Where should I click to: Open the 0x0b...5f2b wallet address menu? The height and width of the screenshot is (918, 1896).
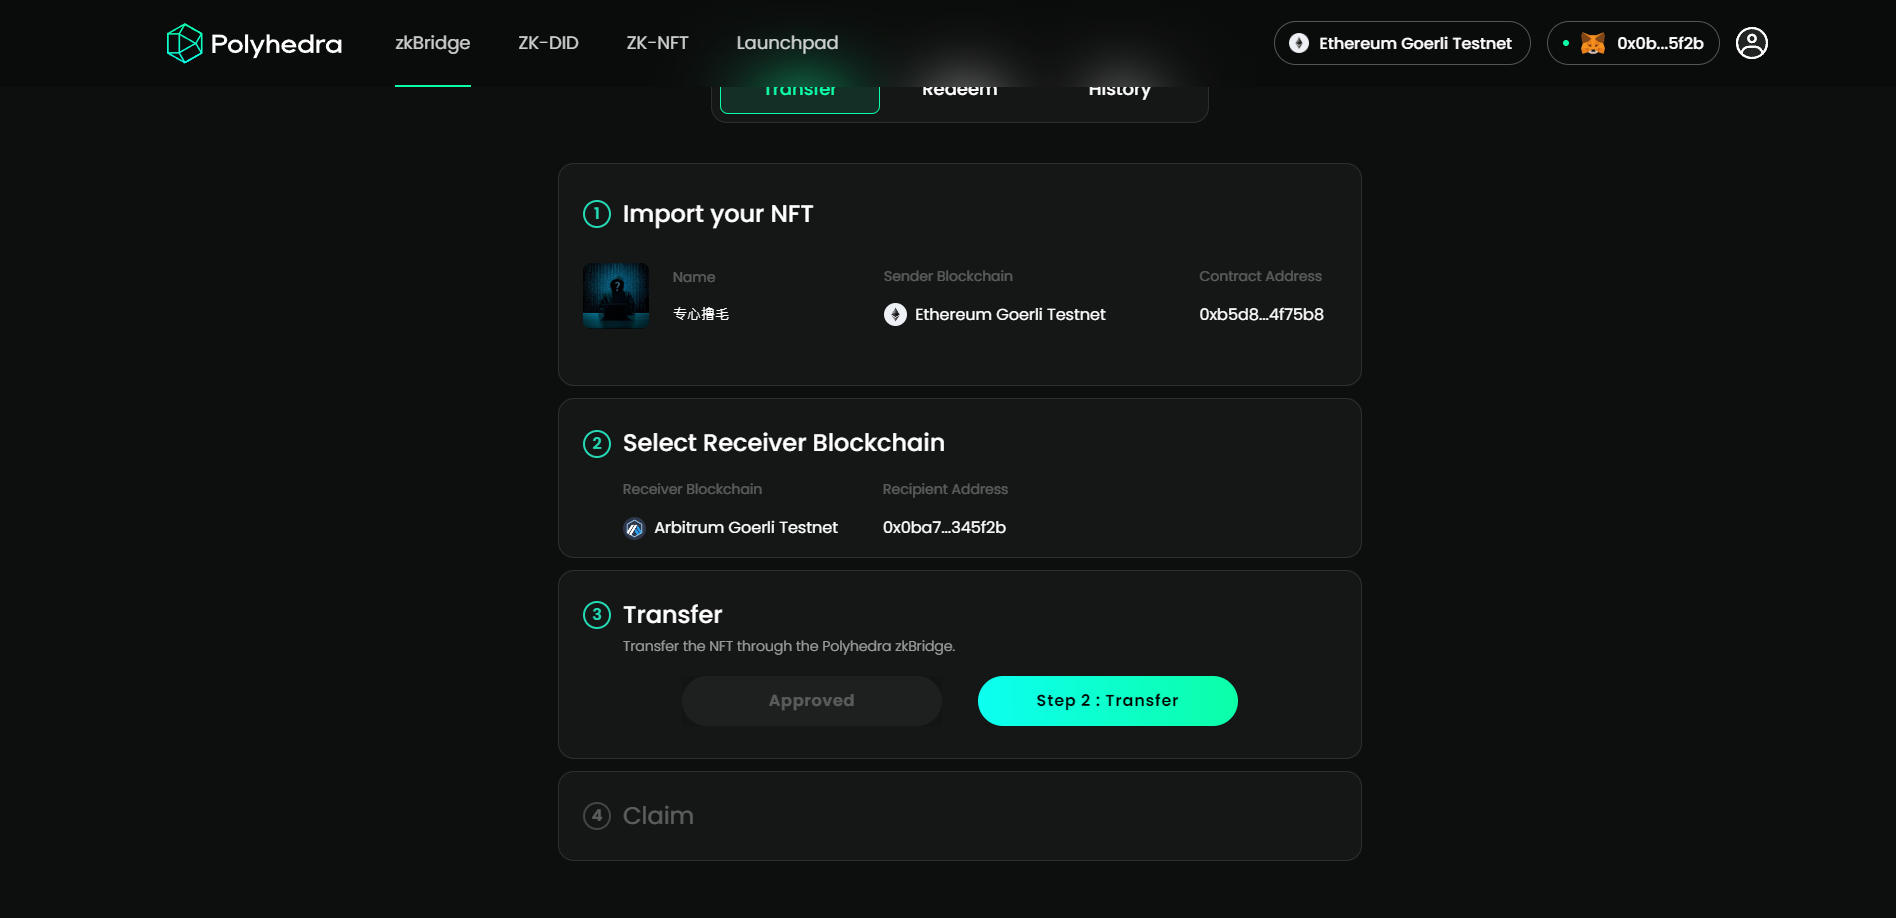[x=1633, y=43]
